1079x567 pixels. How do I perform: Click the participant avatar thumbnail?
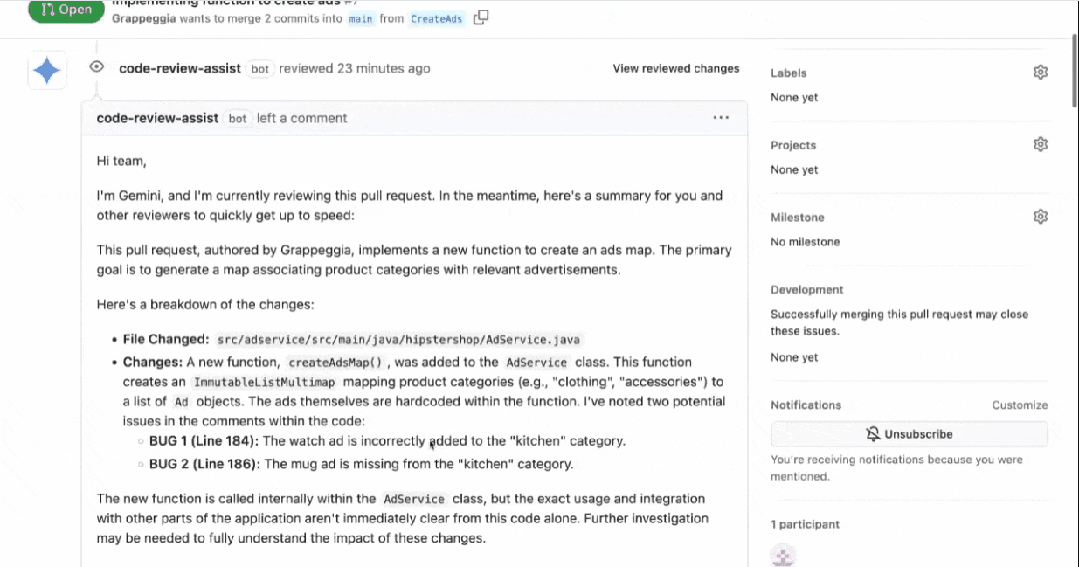point(783,555)
